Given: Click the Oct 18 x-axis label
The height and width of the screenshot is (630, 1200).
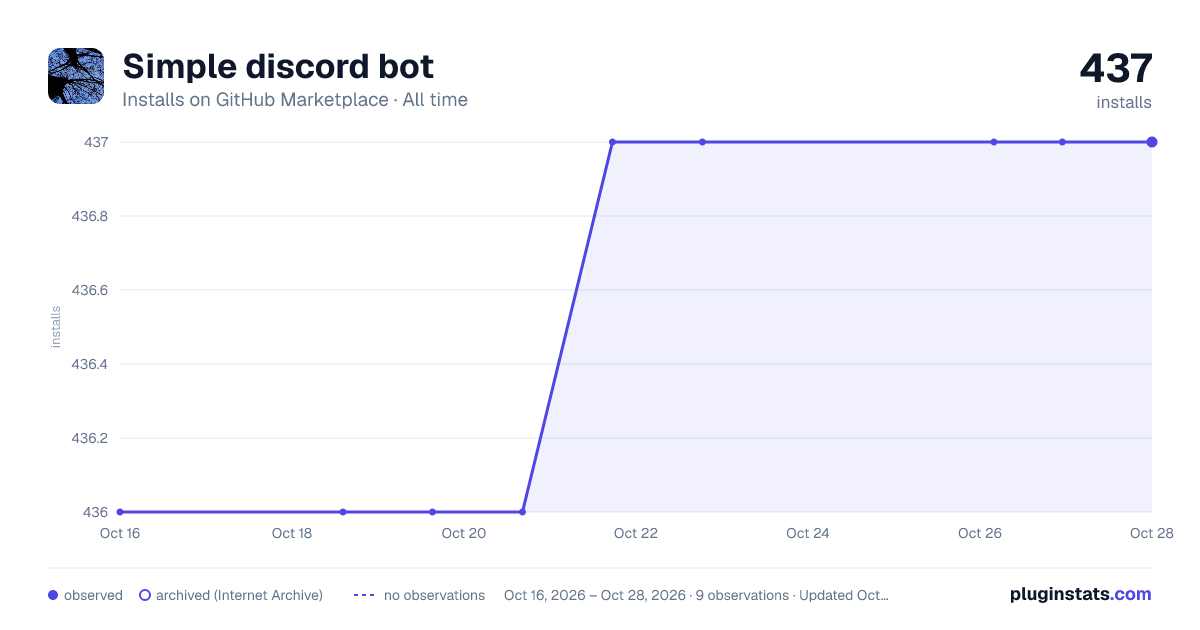Looking at the screenshot, I should [x=292, y=533].
